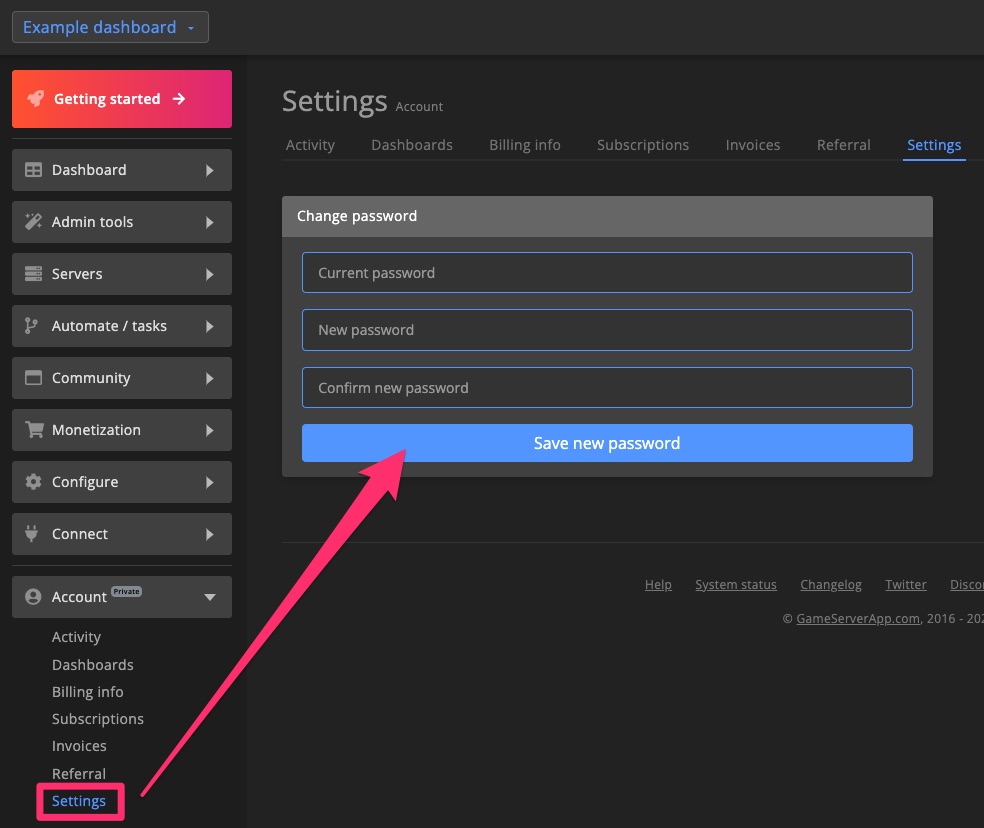Click the Configure gear icon

[33, 482]
